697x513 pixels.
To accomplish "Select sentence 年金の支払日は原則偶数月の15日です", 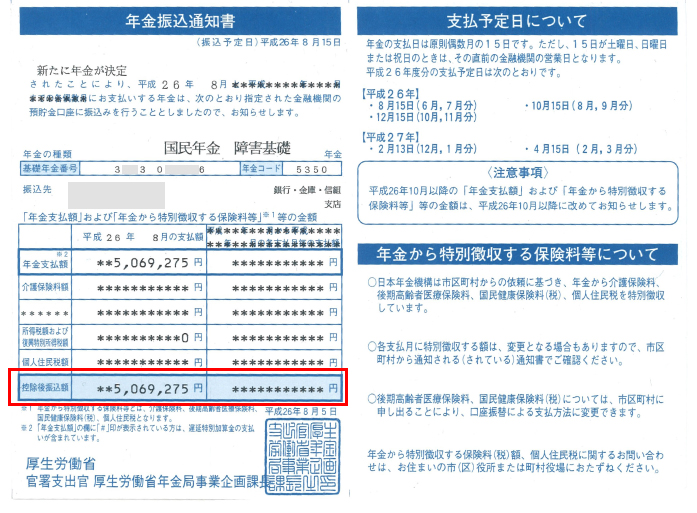I will (x=450, y=44).
